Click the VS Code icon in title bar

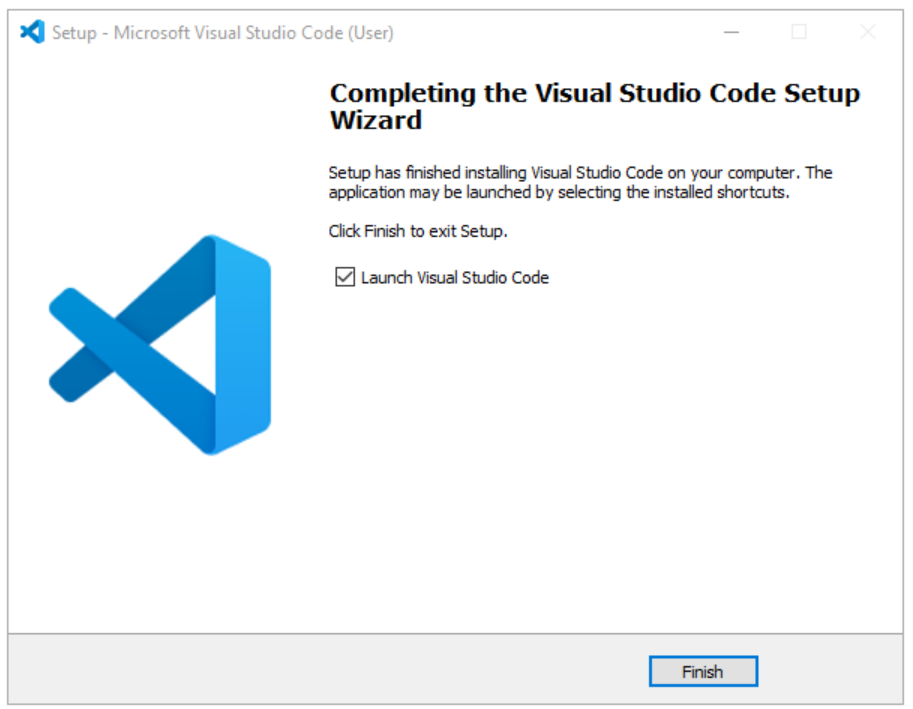(x=33, y=32)
